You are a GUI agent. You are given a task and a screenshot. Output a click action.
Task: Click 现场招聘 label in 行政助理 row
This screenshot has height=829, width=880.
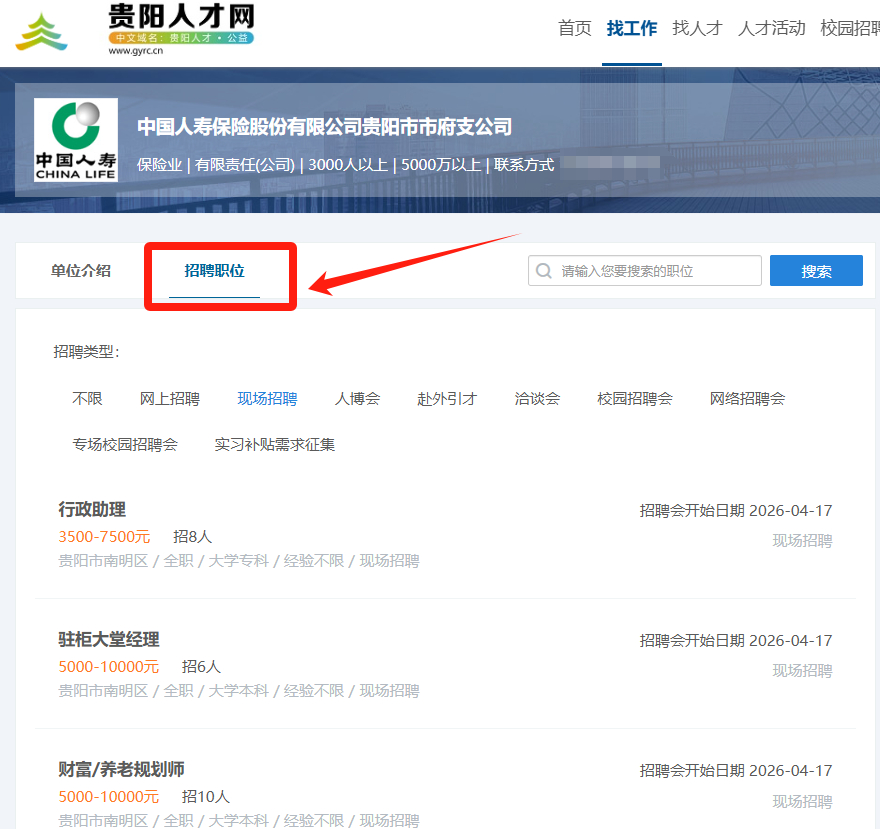pyautogui.click(x=802, y=541)
